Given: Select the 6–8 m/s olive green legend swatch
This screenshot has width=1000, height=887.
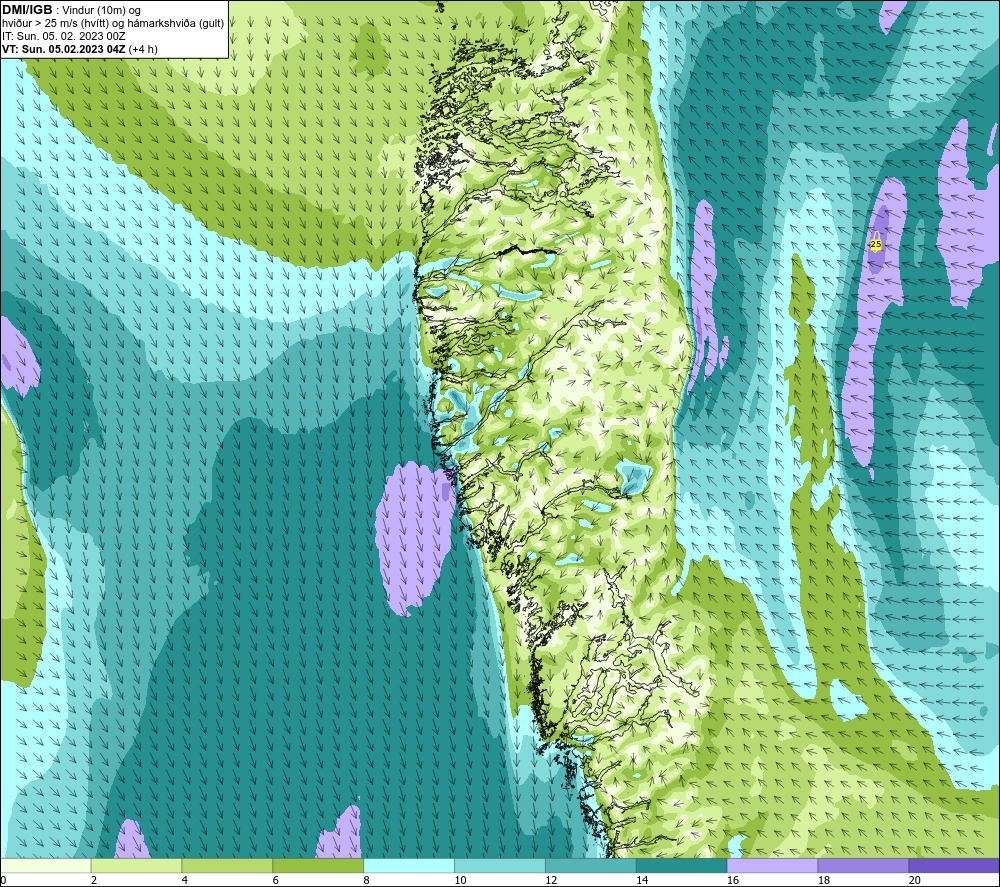Looking at the screenshot, I should (x=318, y=865).
